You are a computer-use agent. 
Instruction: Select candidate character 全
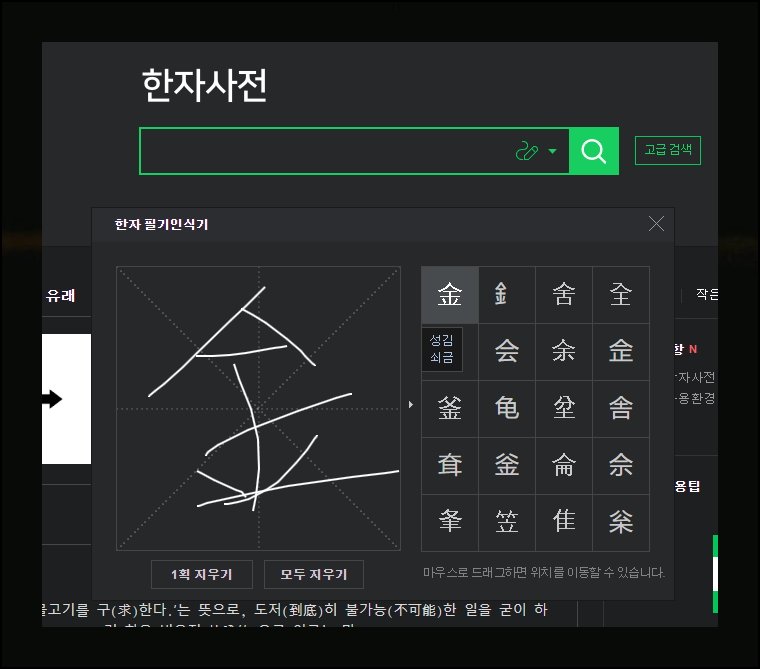click(621, 295)
